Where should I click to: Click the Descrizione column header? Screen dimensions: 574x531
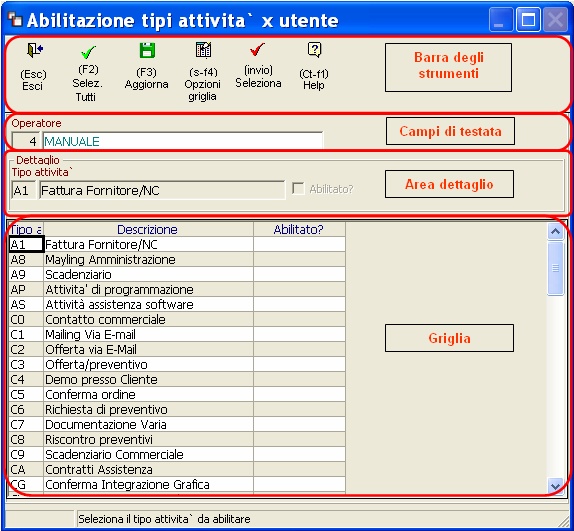pos(148,229)
